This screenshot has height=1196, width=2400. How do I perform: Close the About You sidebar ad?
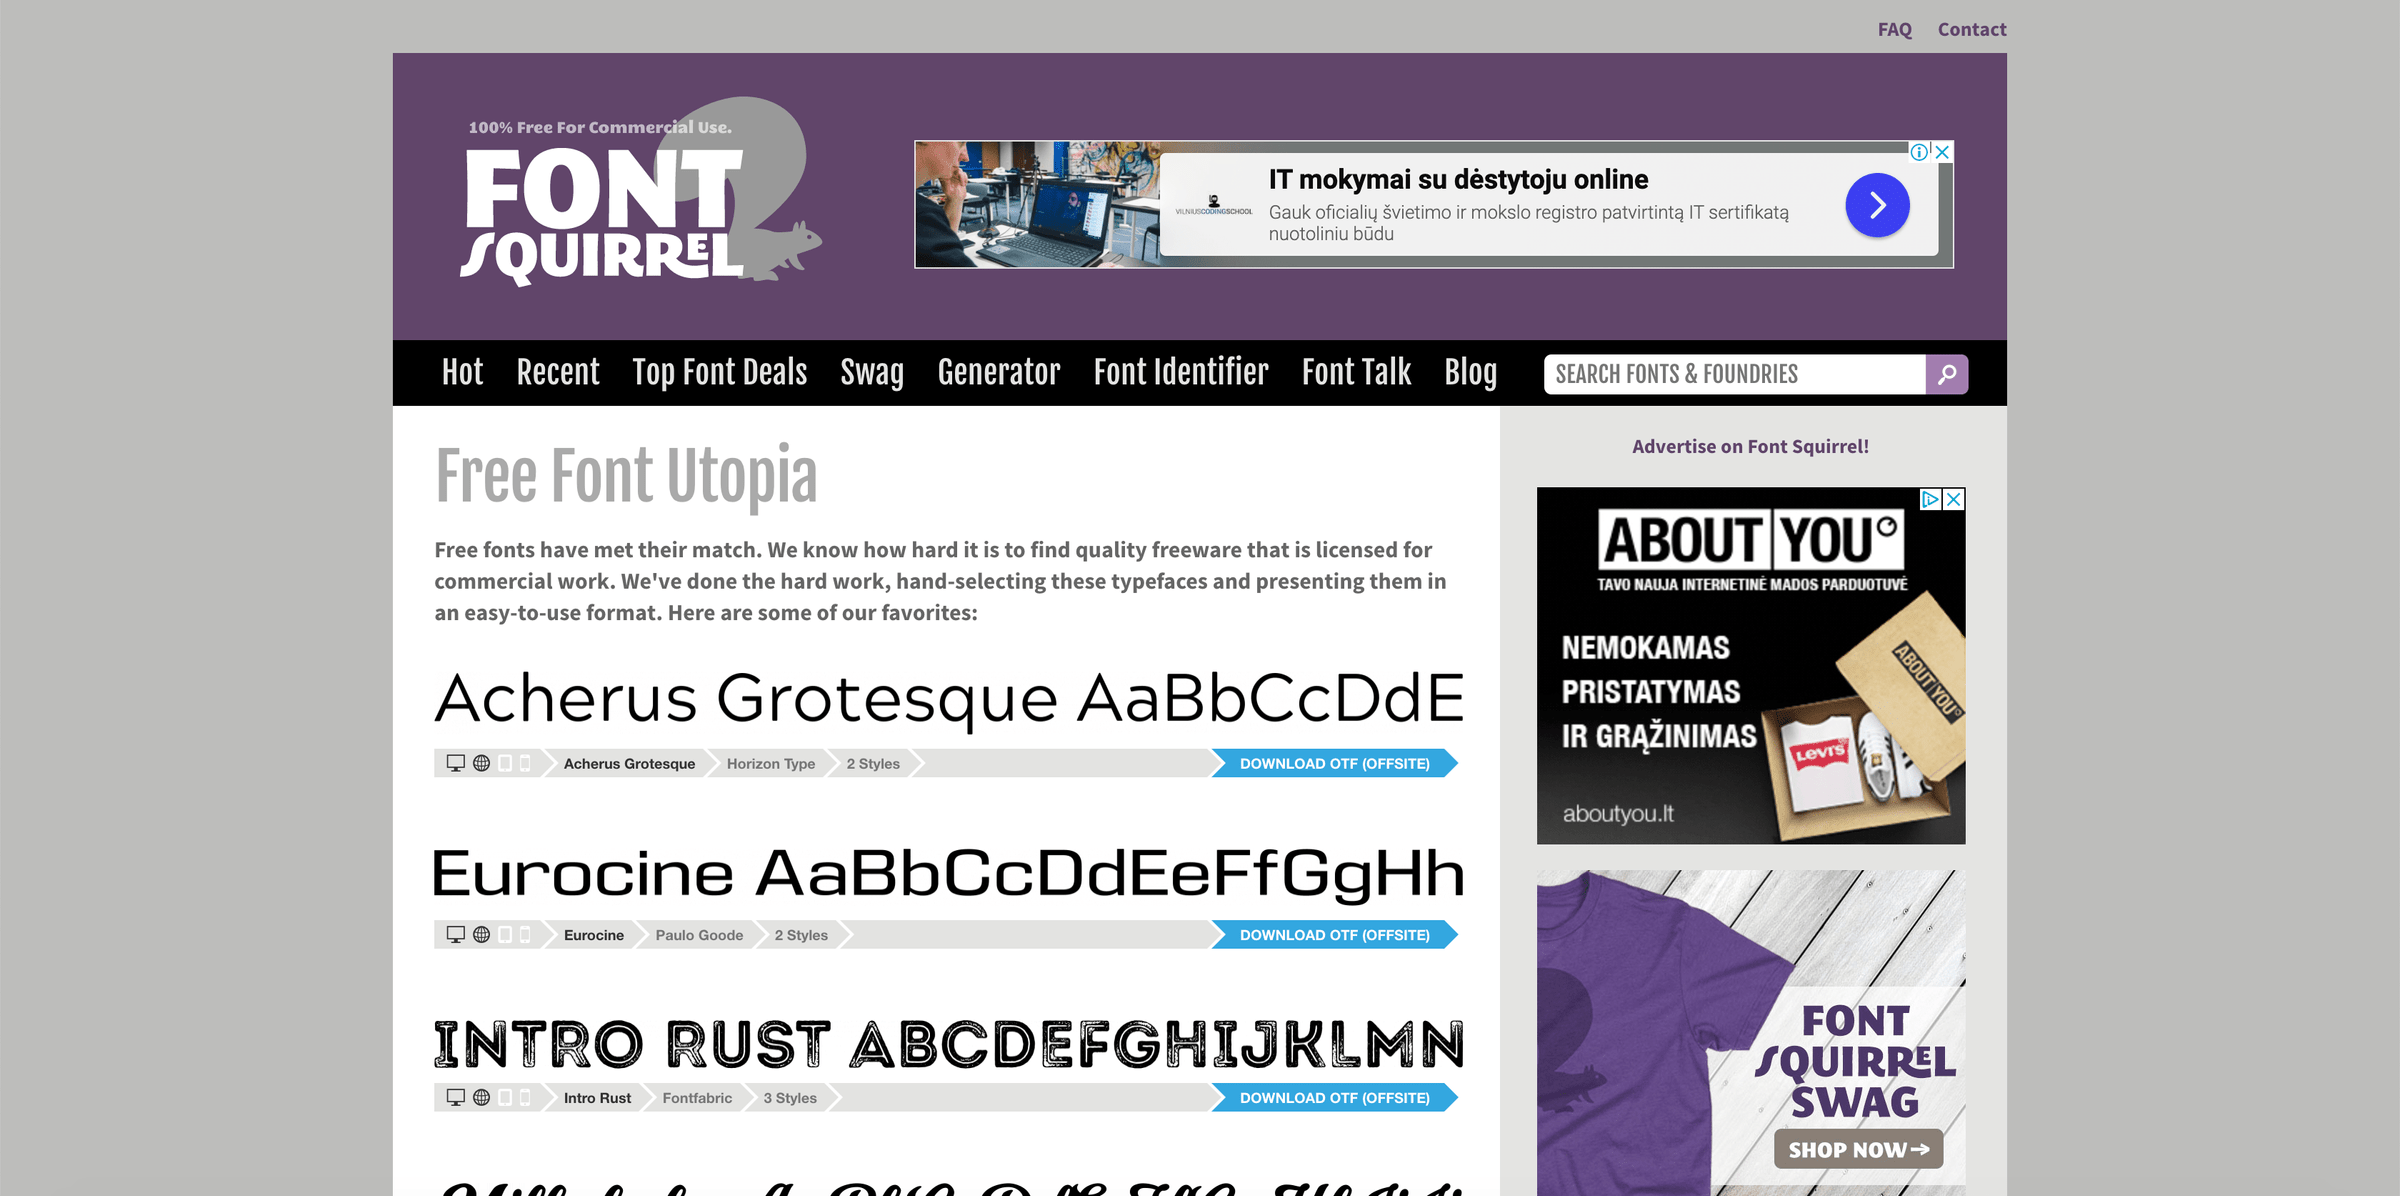coord(1953,499)
